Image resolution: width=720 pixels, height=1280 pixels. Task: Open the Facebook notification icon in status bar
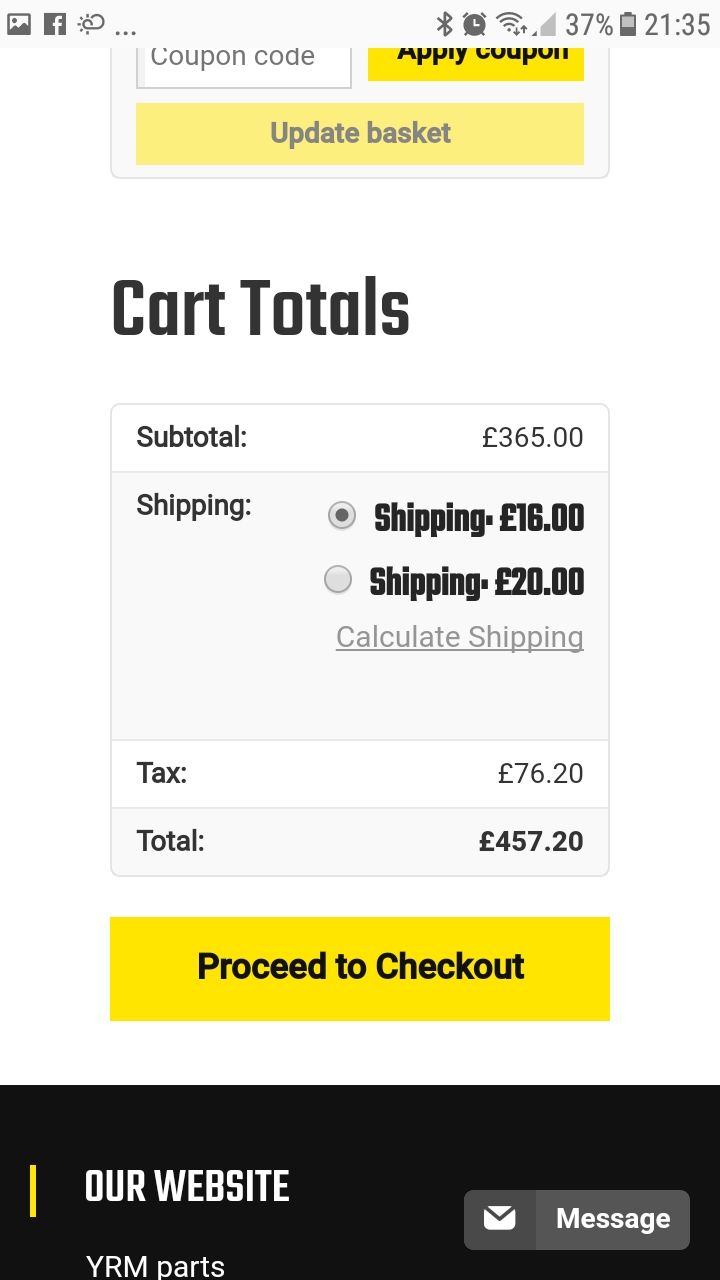(55, 23)
